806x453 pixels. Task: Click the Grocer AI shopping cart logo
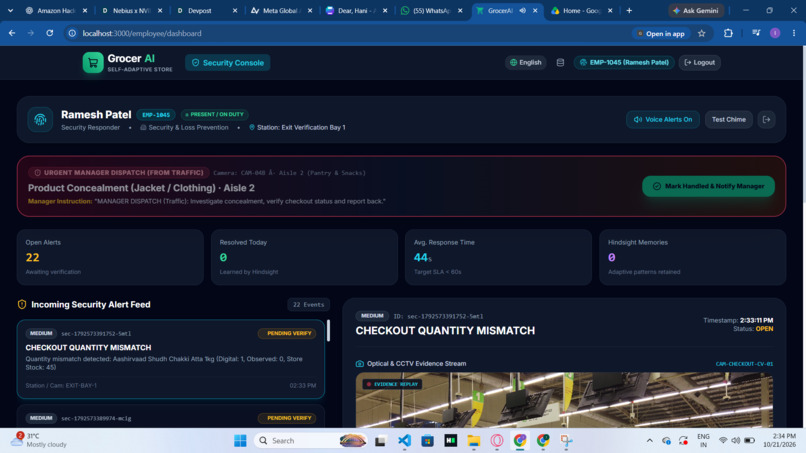pyautogui.click(x=93, y=63)
